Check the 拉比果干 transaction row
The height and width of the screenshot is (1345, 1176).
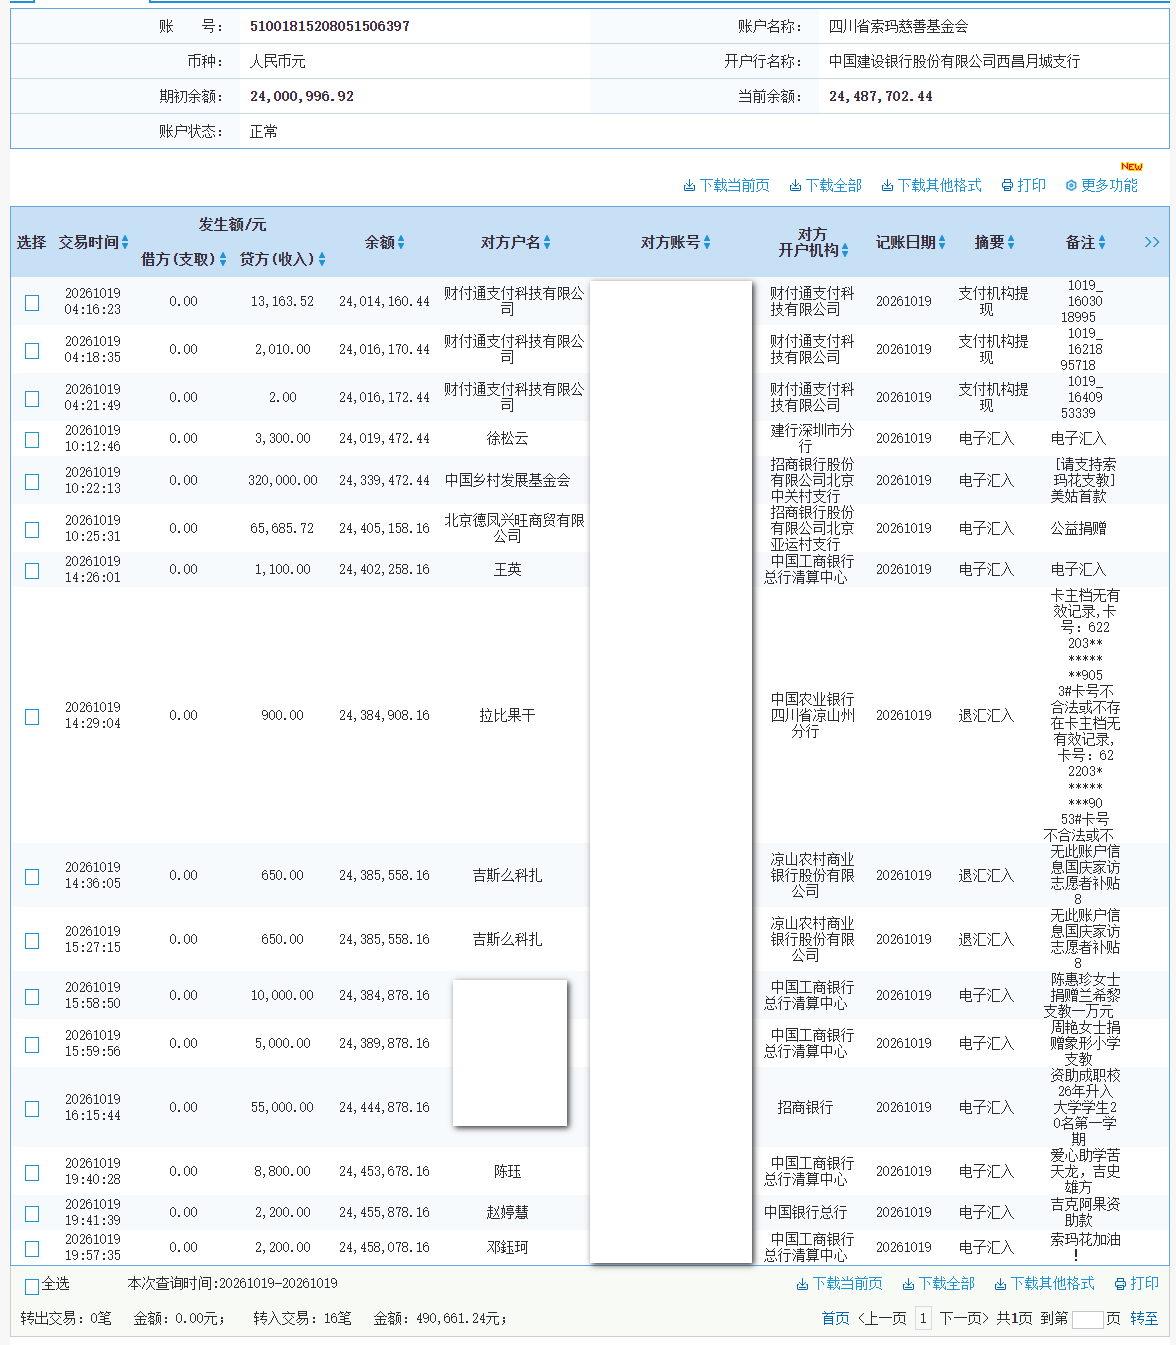[x=32, y=716]
